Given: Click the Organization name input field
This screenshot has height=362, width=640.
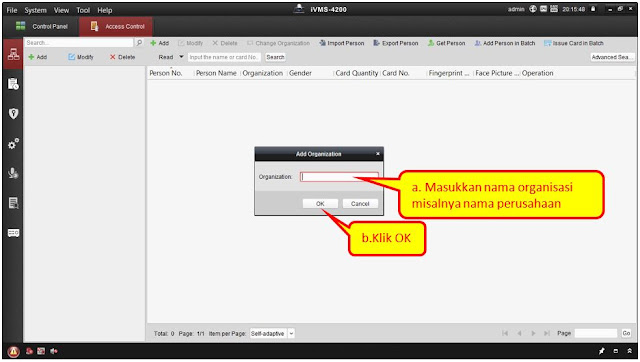Looking at the screenshot, I should (x=339, y=177).
